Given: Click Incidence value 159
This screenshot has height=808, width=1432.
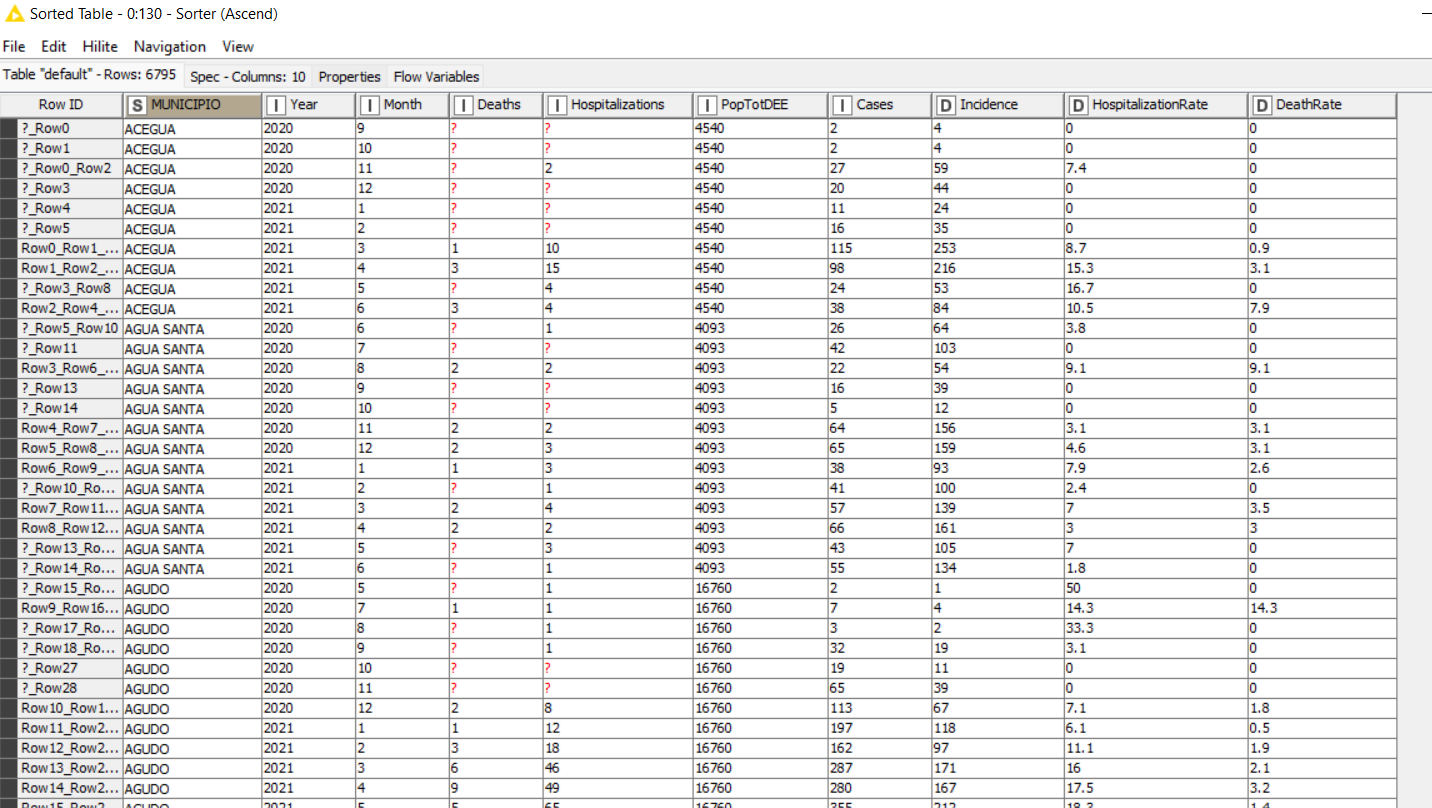Looking at the screenshot, I should [998, 448].
